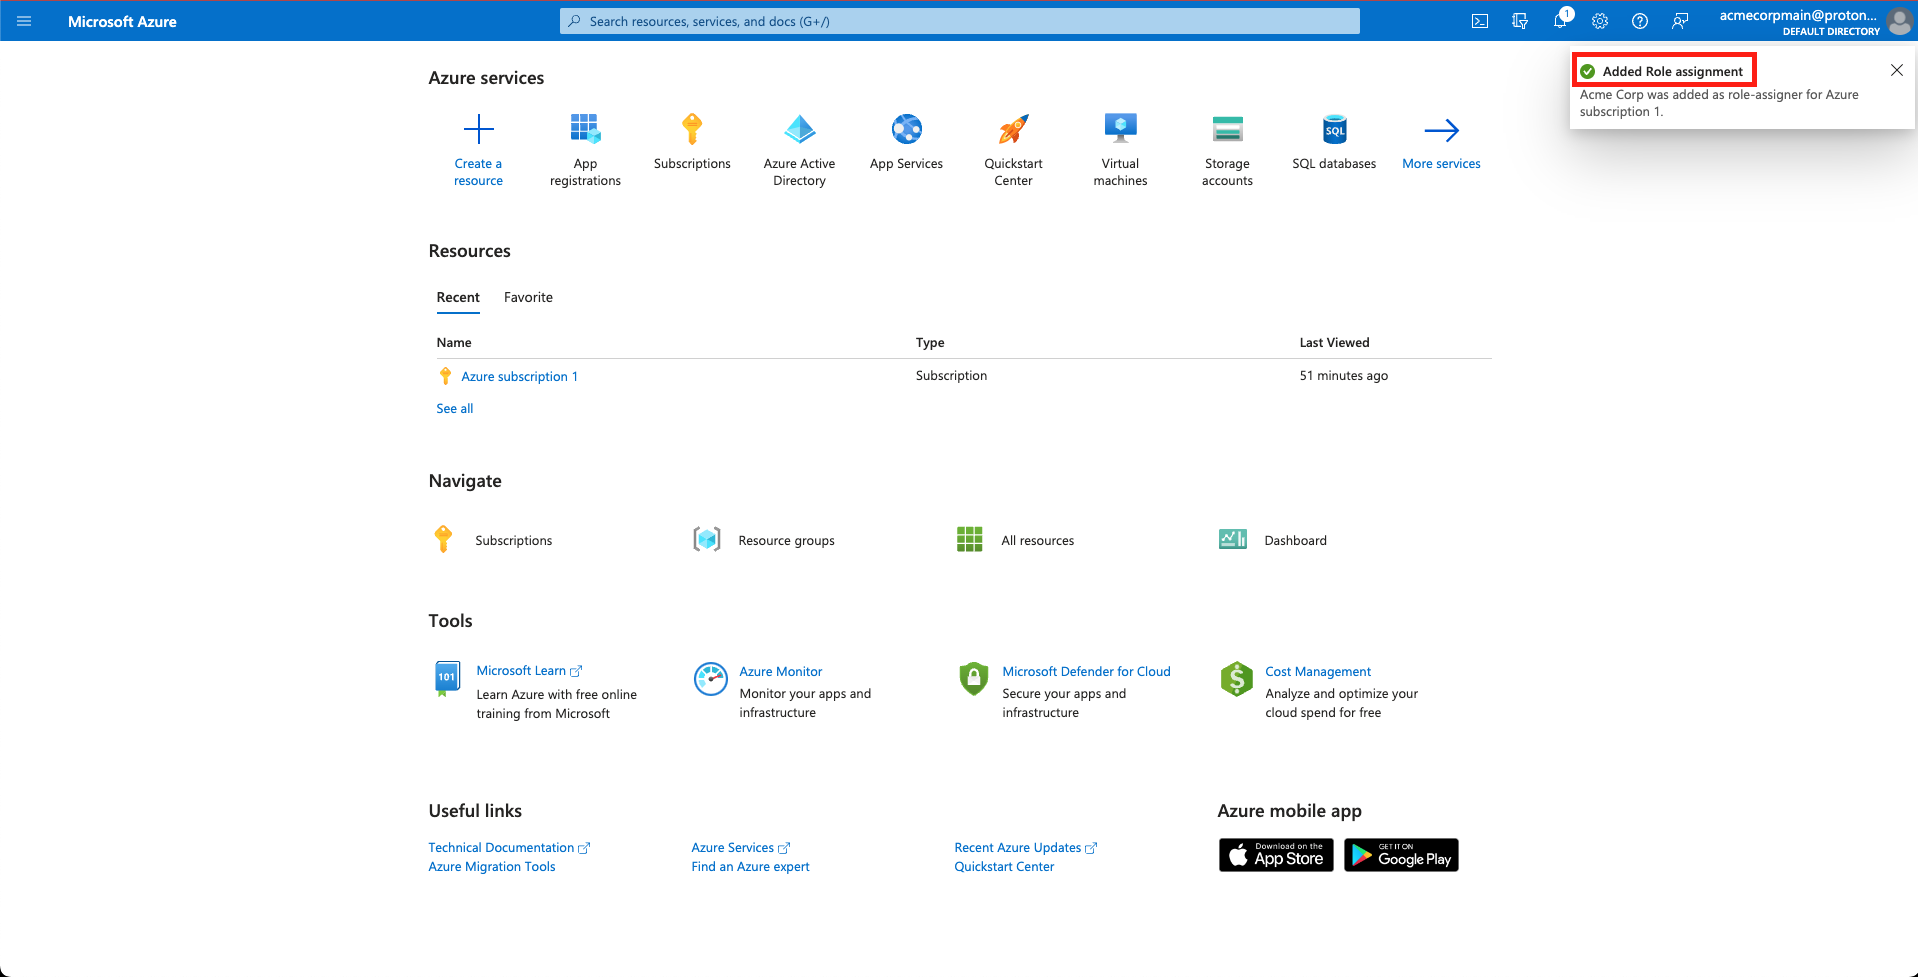Image resolution: width=1918 pixels, height=977 pixels.
Task: Open Microsoft Defender for Cloud link
Action: [1086, 671]
